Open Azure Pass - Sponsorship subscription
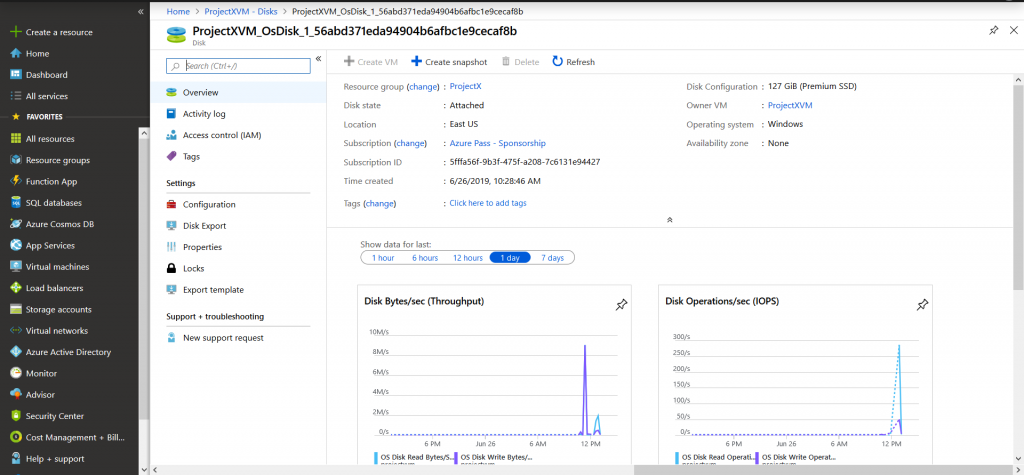1024x475 pixels. tap(498, 143)
